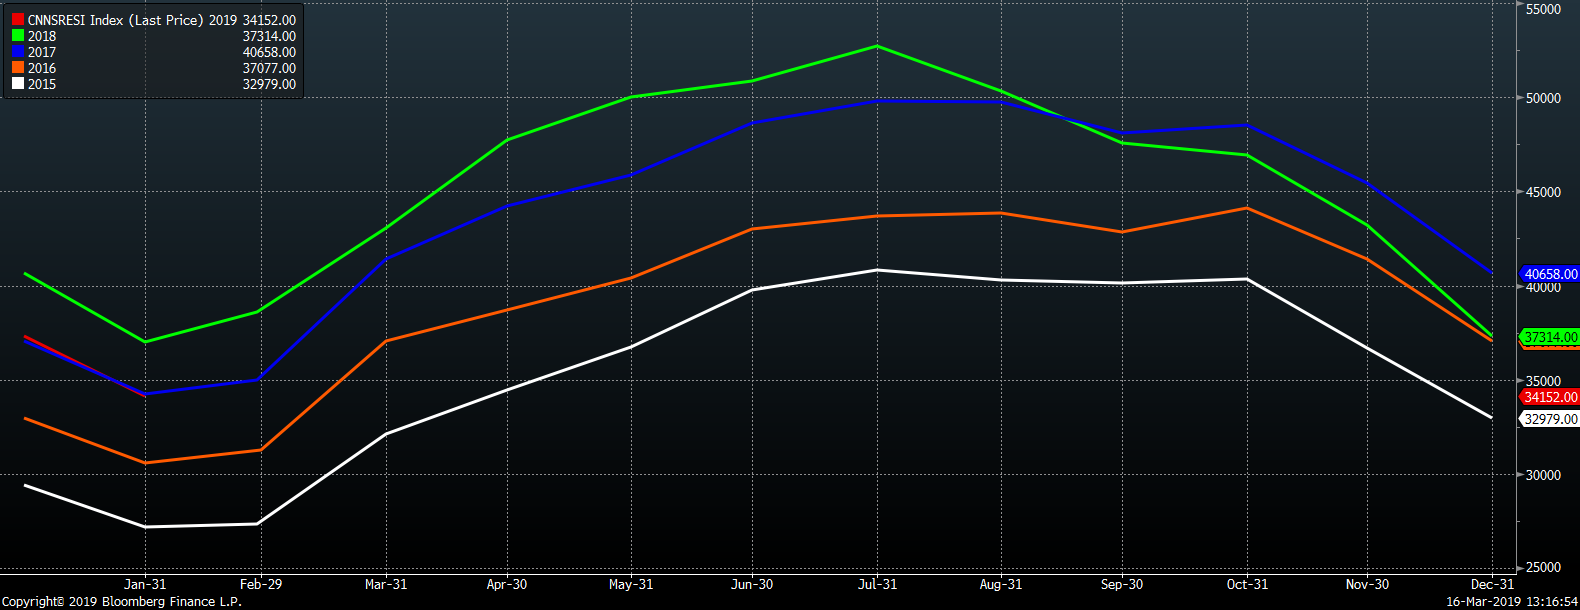Viewport: 1580px width, 610px height.
Task: Select the Jul-31 date label on x-axis
Action: click(877, 584)
